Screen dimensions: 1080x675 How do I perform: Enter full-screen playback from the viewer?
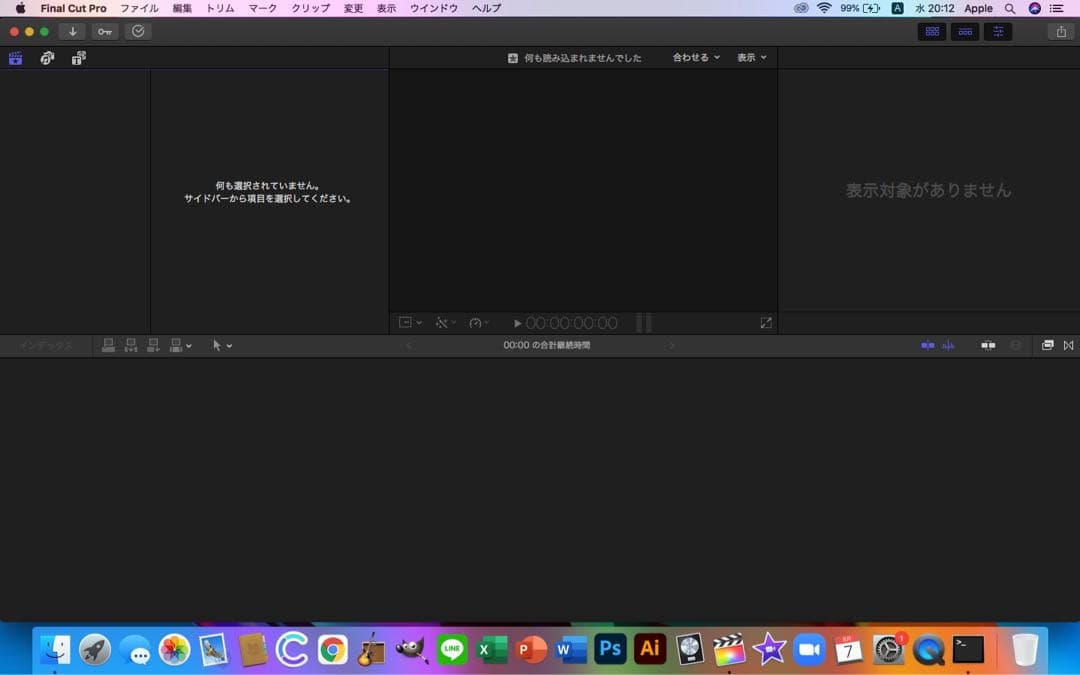click(x=766, y=322)
